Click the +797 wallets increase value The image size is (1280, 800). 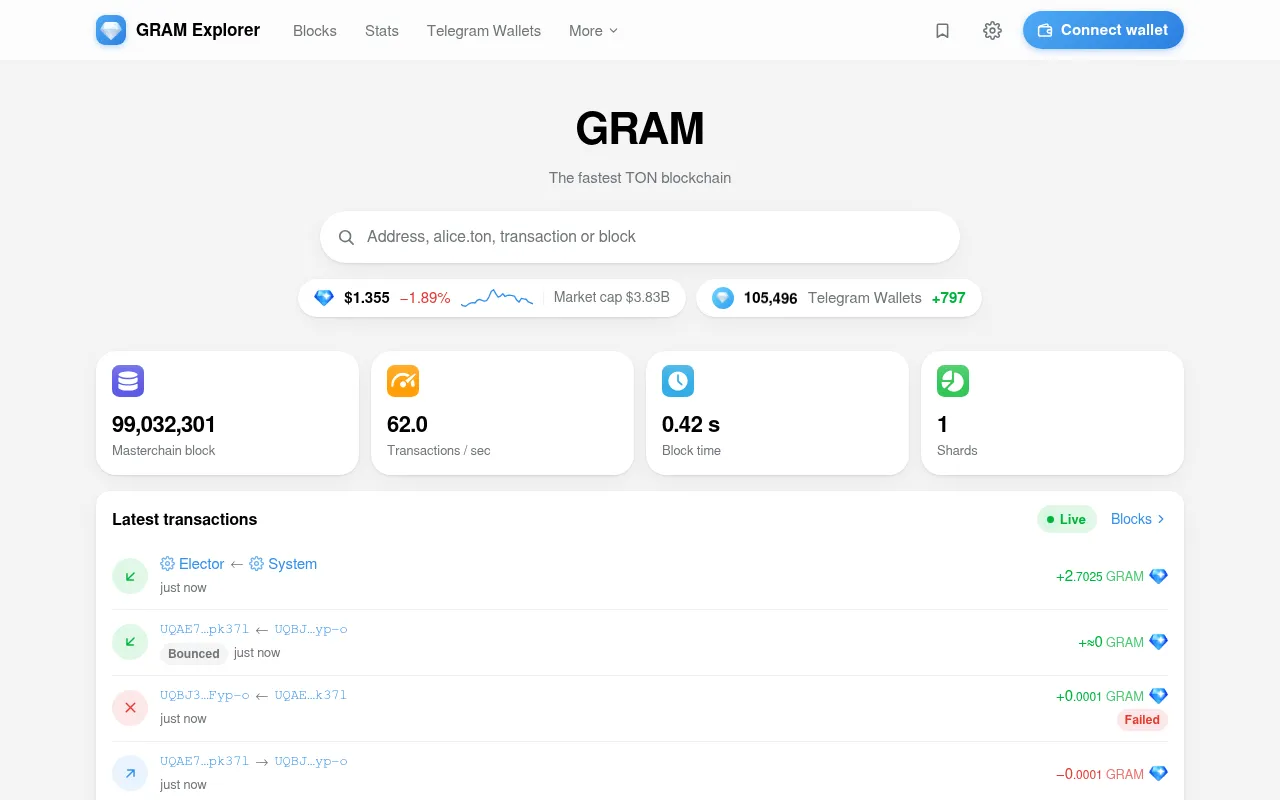point(949,298)
